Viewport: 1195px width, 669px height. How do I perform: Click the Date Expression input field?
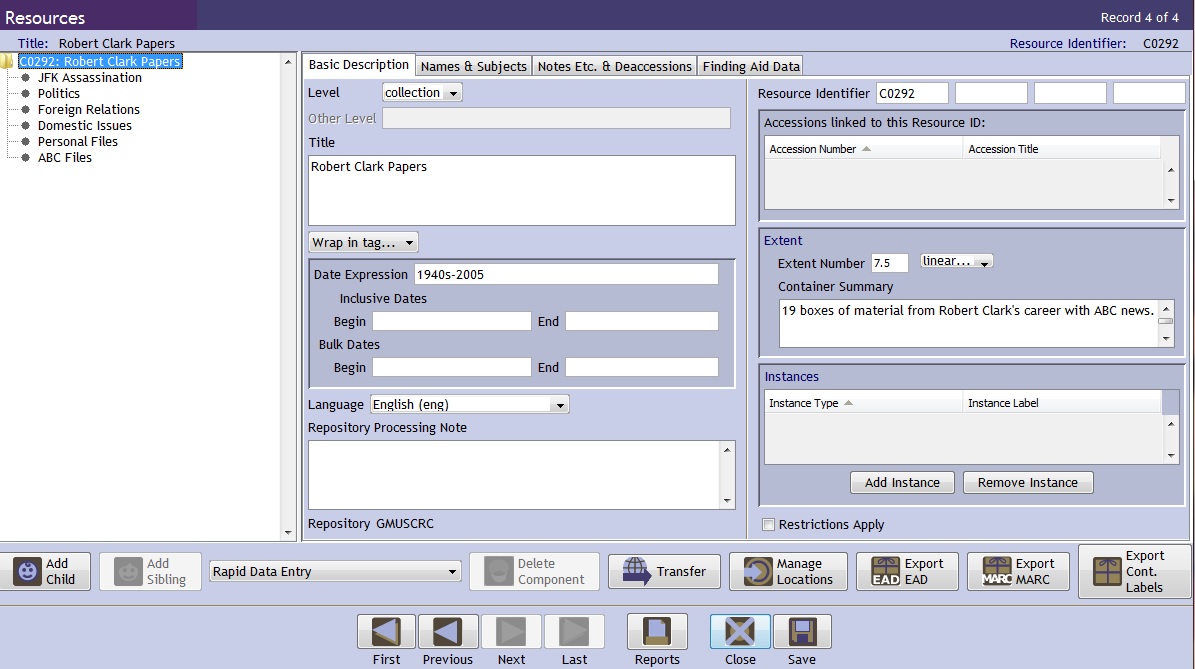(565, 274)
